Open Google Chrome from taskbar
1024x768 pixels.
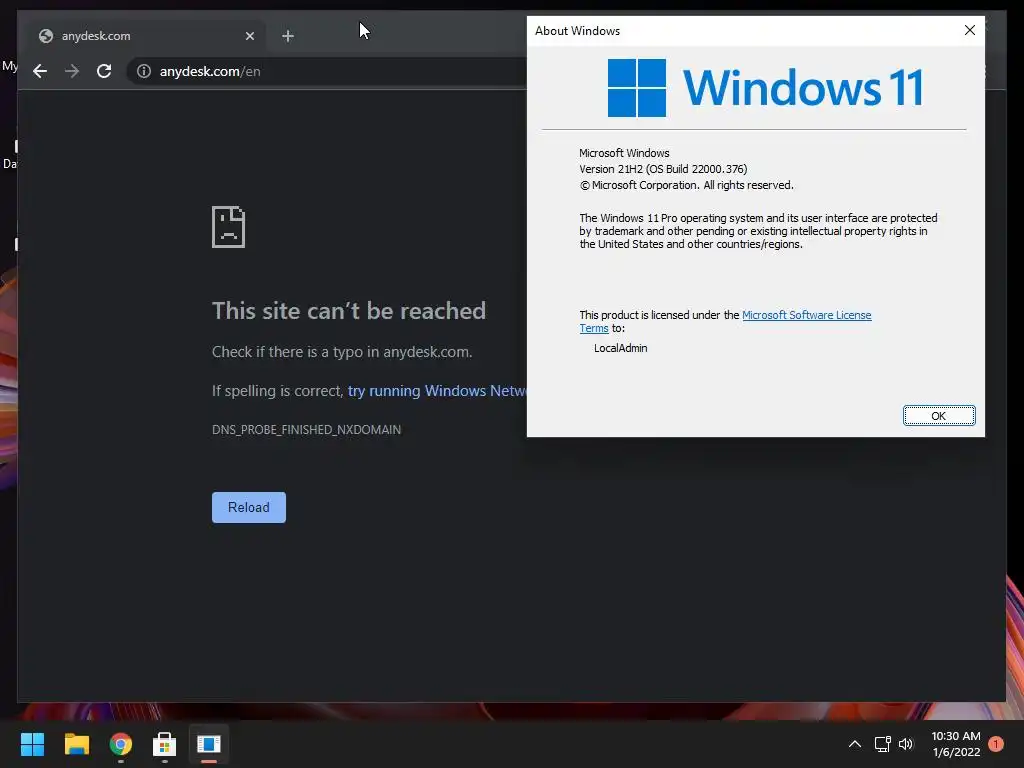tap(121, 744)
